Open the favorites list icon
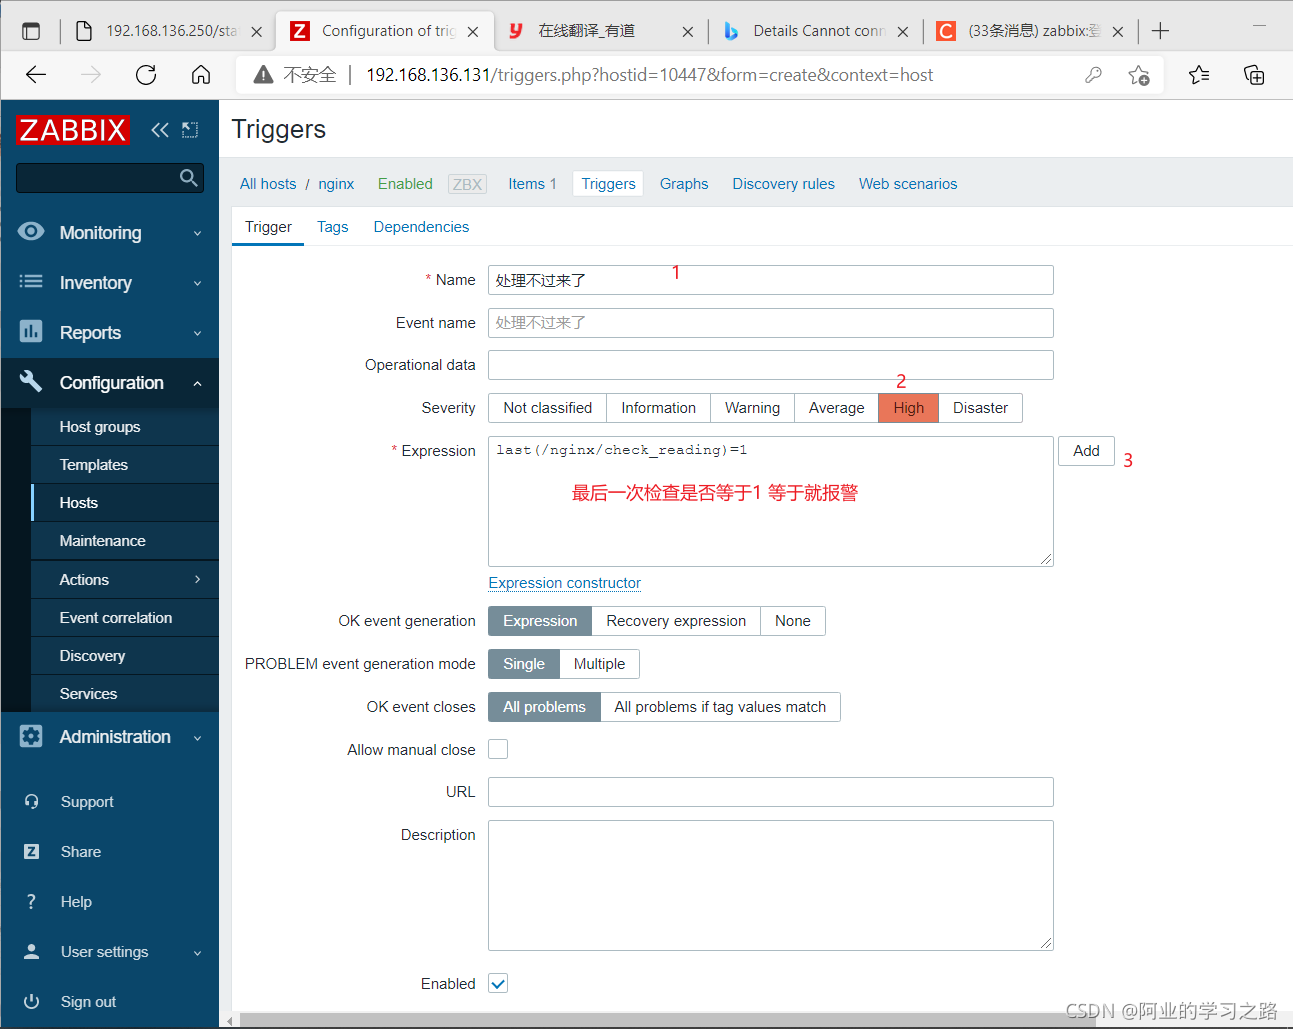 pyautogui.click(x=1199, y=75)
